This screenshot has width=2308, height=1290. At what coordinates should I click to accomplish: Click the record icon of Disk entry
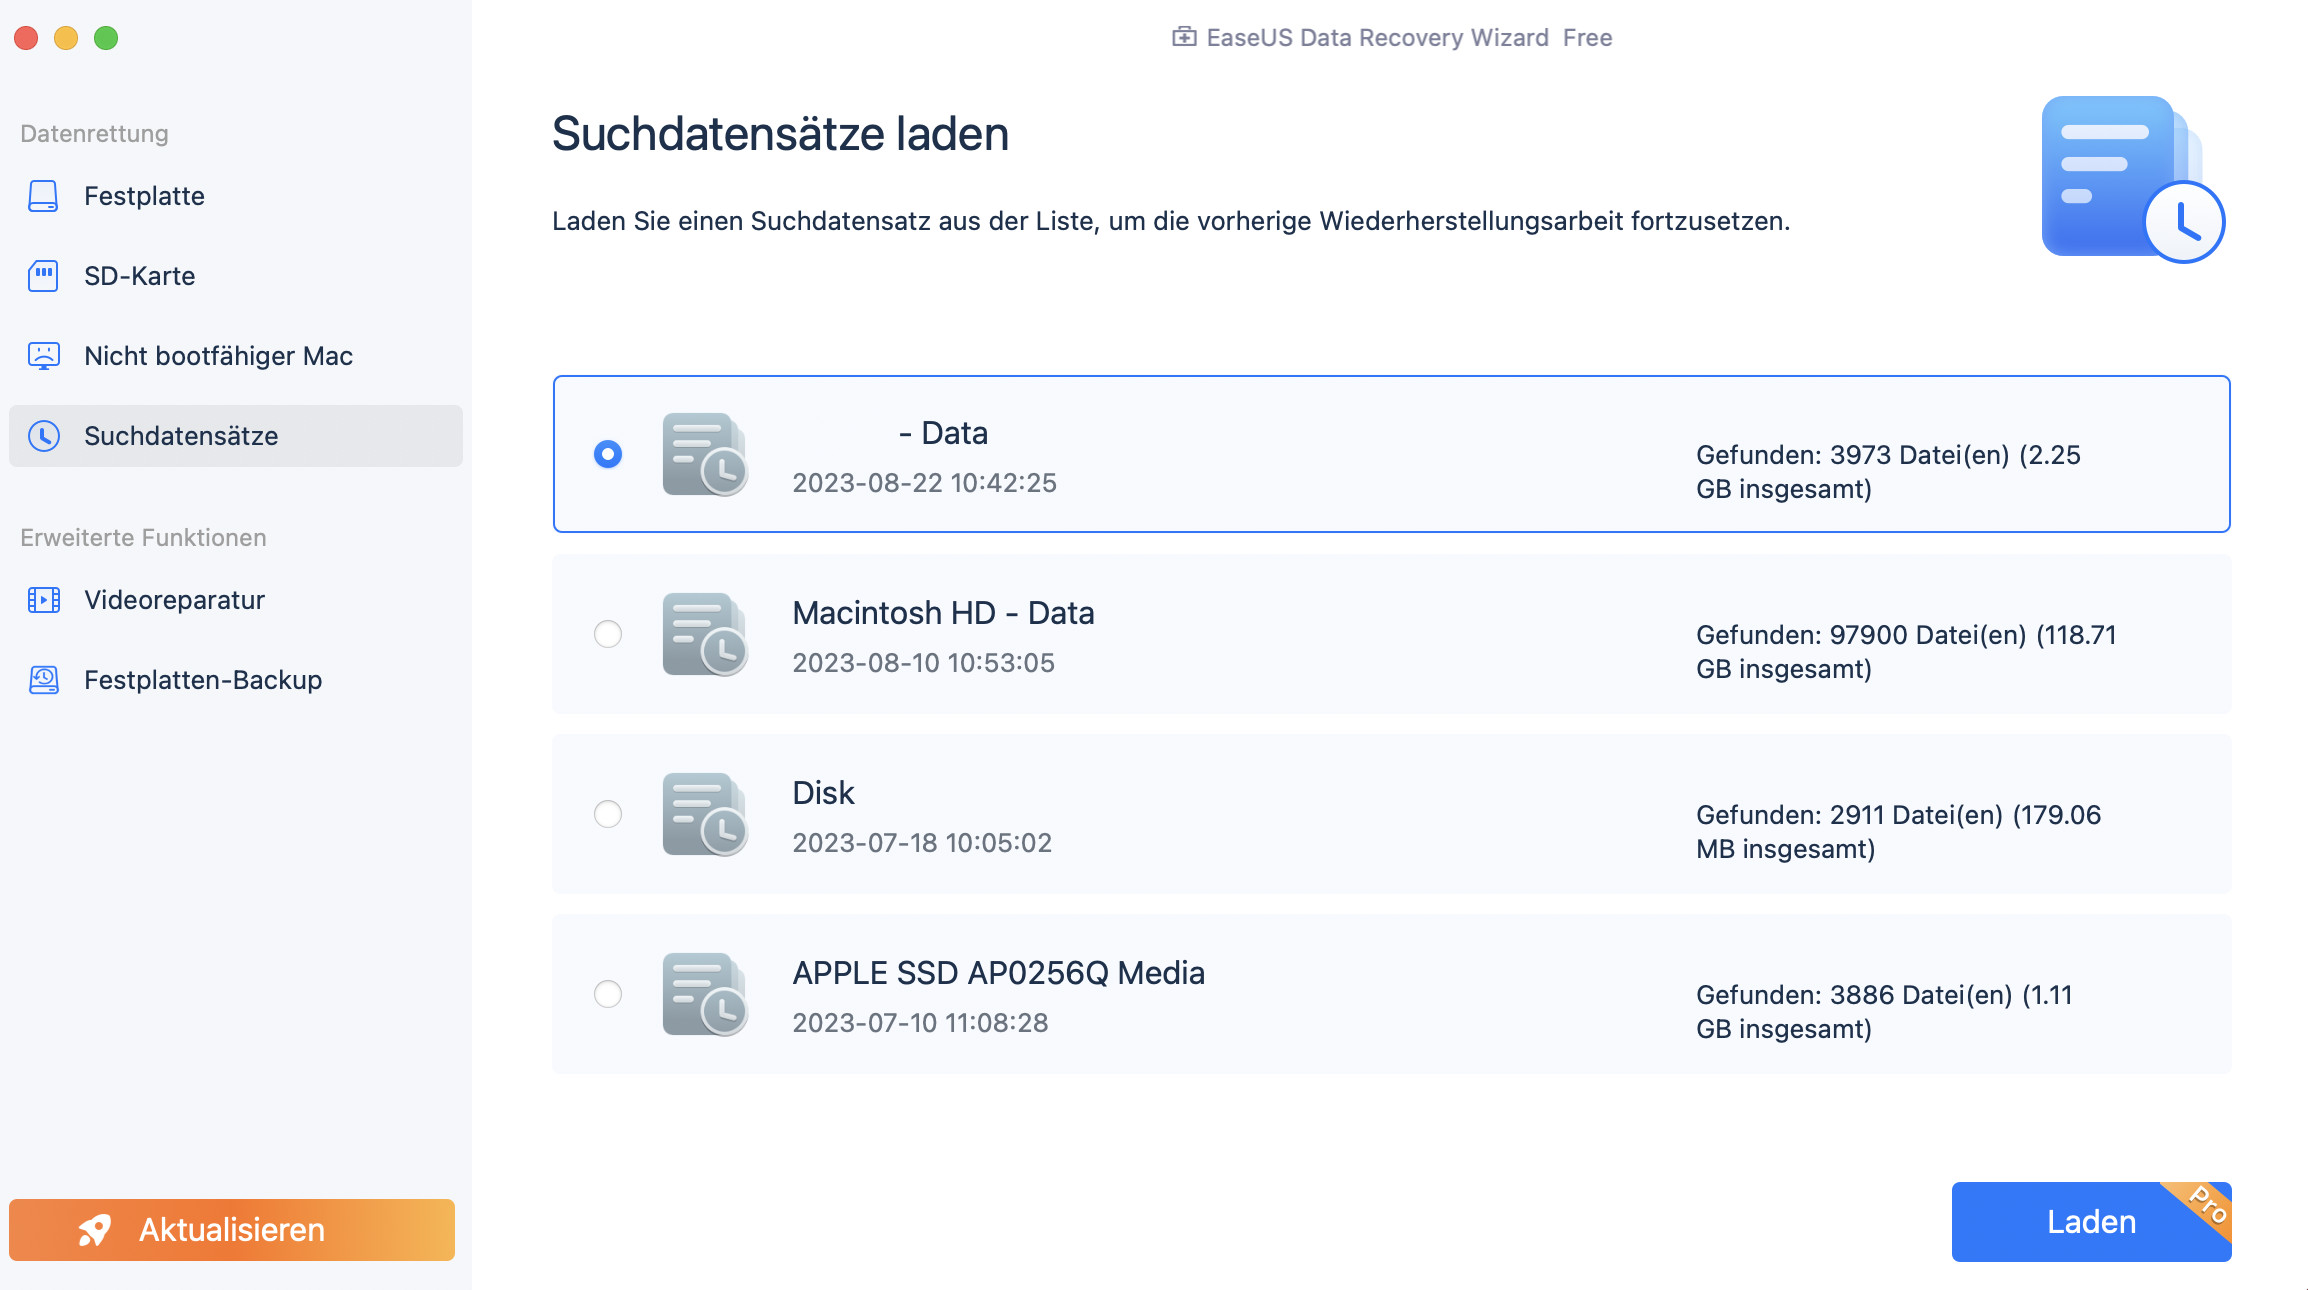705,814
